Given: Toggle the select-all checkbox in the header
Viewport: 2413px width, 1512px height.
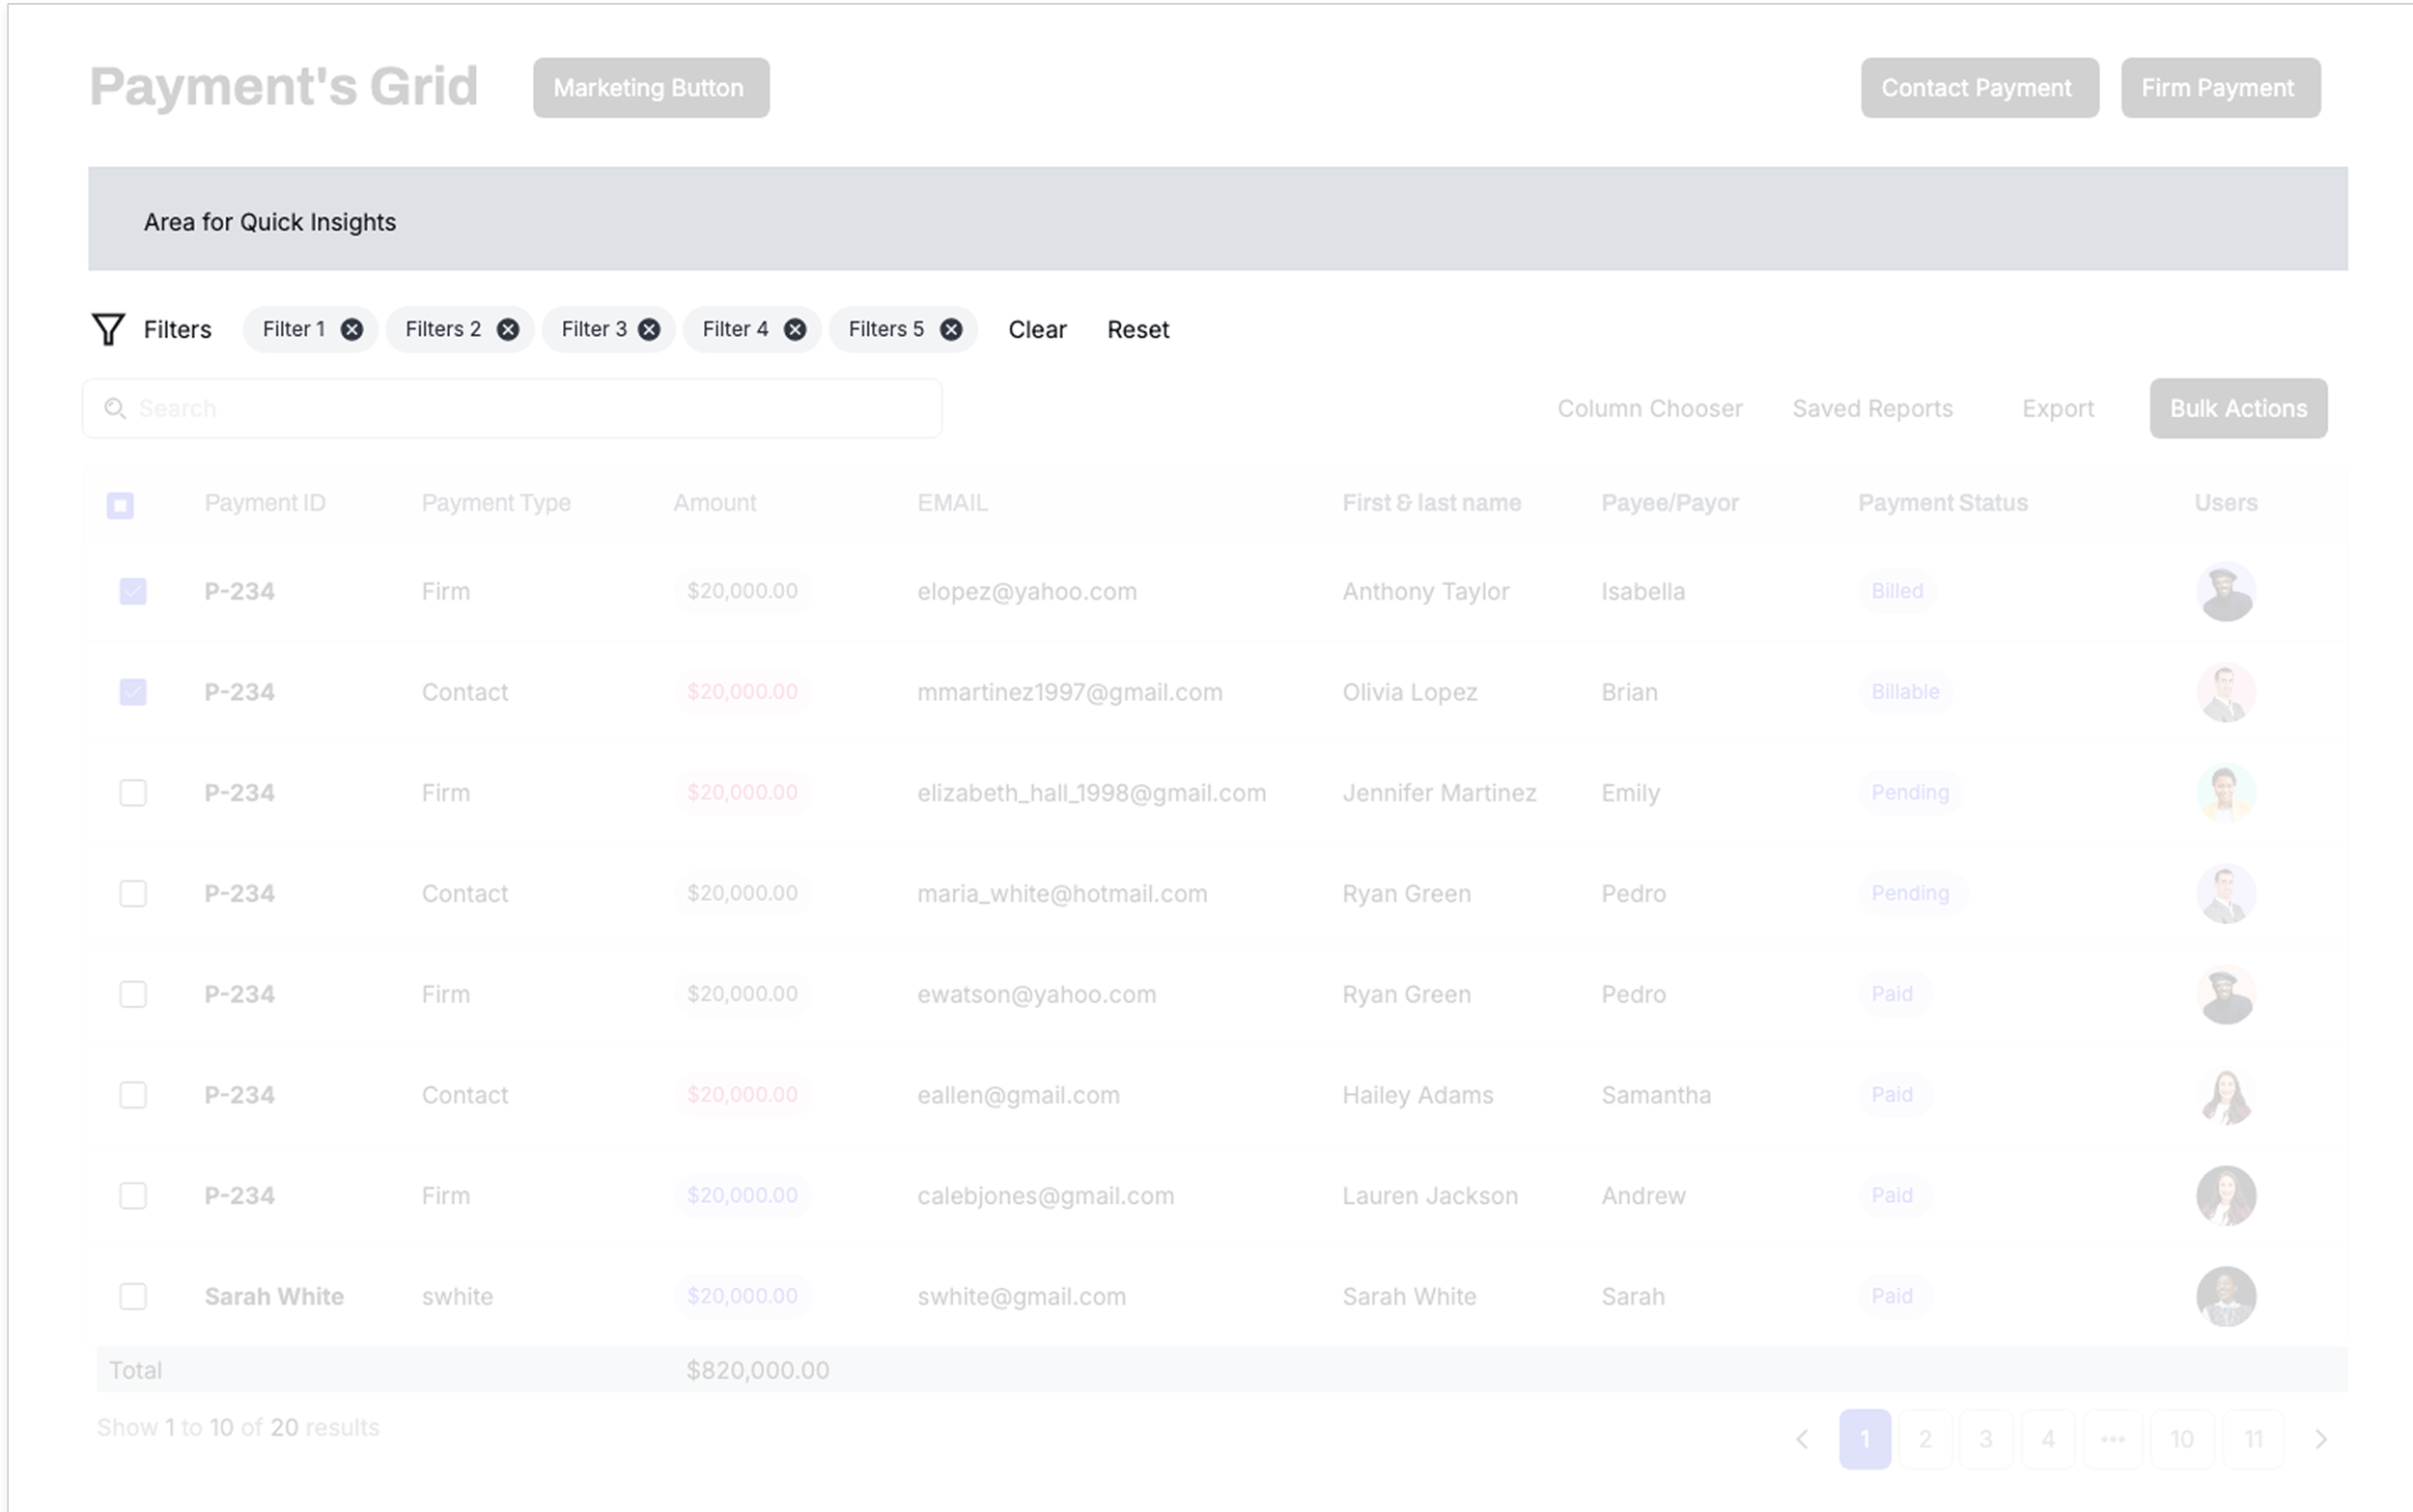Looking at the screenshot, I should (120, 505).
